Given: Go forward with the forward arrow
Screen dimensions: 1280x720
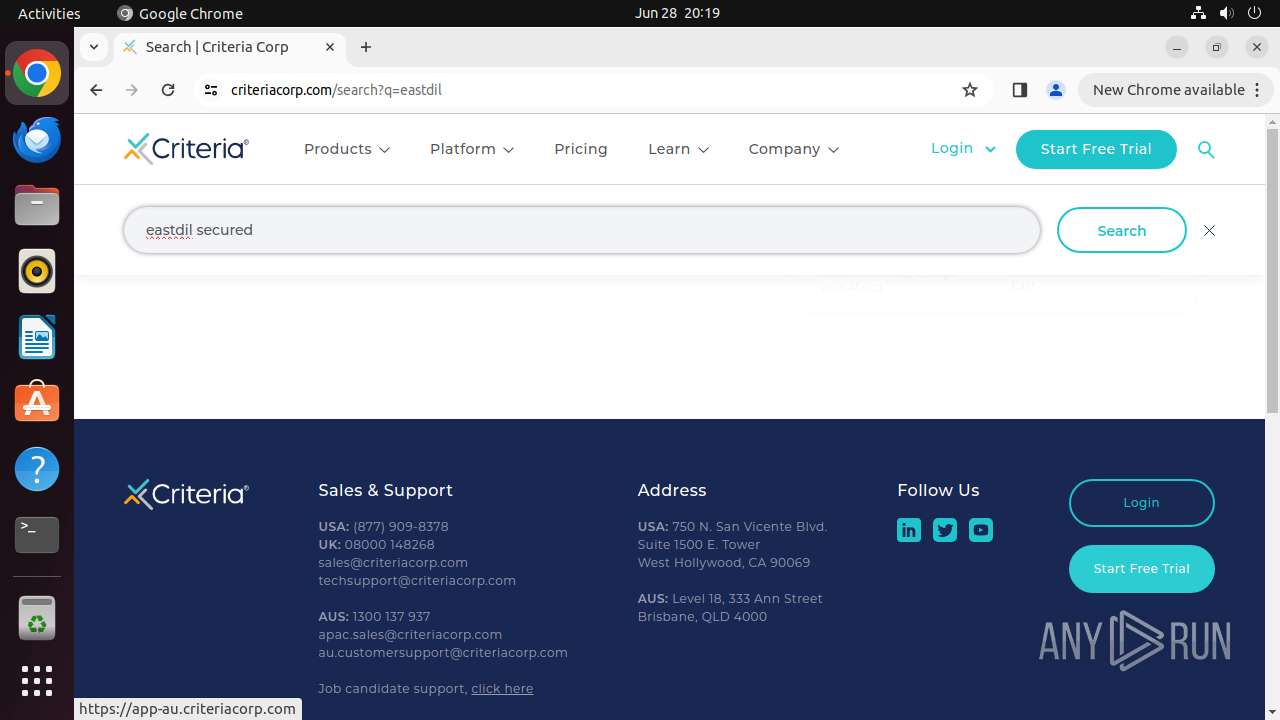Looking at the screenshot, I should click(x=132, y=90).
